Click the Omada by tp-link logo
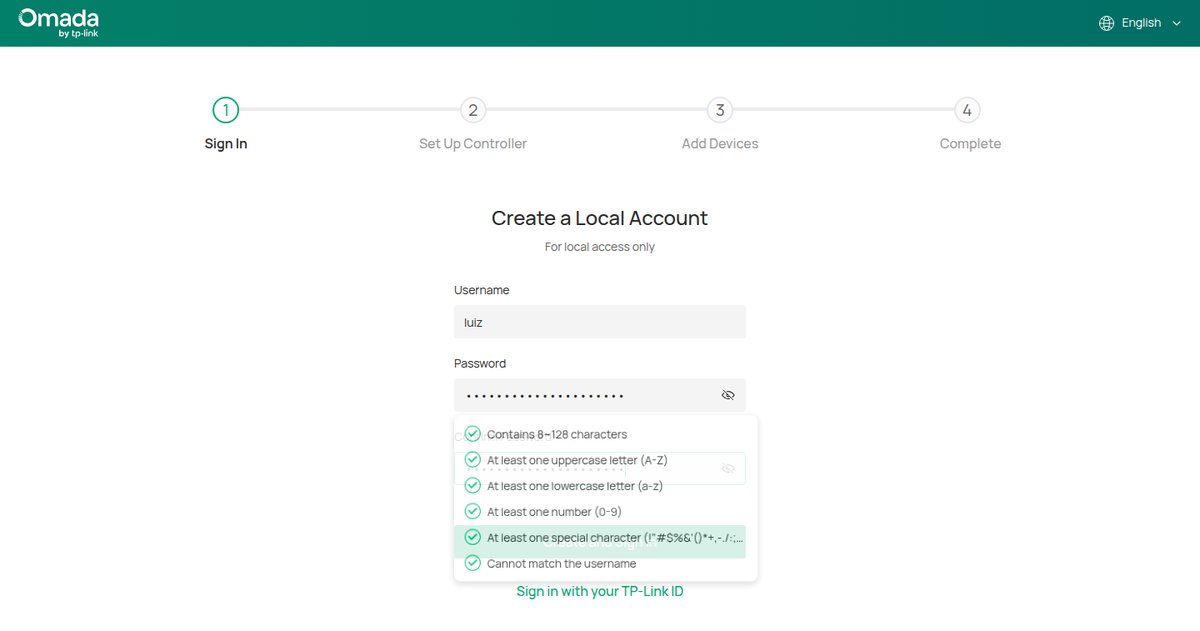The width and height of the screenshot is (1200, 631). (58, 23)
